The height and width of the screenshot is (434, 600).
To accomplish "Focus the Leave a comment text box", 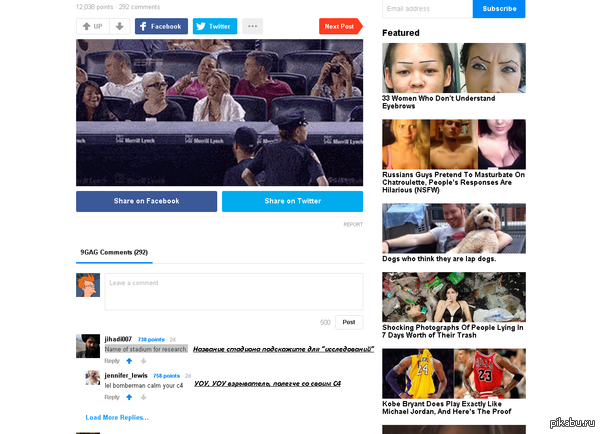I will 234,292.
